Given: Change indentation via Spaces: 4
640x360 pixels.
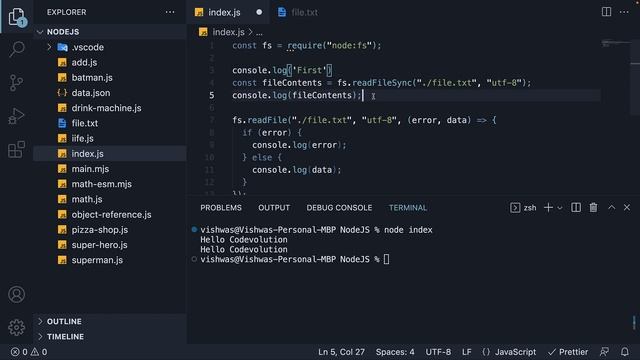Looking at the screenshot, I should [x=395, y=352].
